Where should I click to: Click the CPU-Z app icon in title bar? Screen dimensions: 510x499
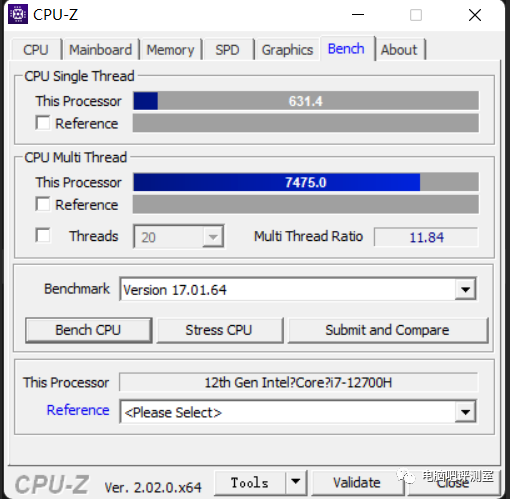[x=18, y=15]
